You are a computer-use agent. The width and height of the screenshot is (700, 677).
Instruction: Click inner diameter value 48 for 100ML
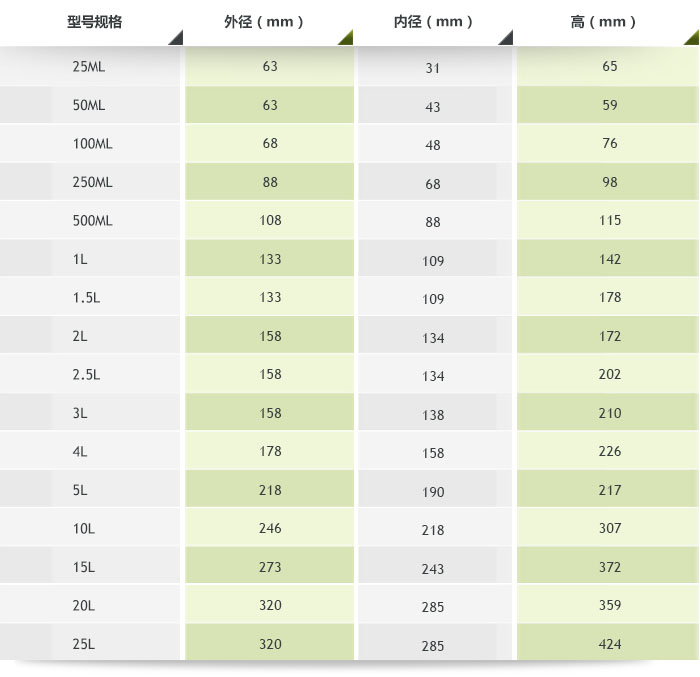point(433,146)
